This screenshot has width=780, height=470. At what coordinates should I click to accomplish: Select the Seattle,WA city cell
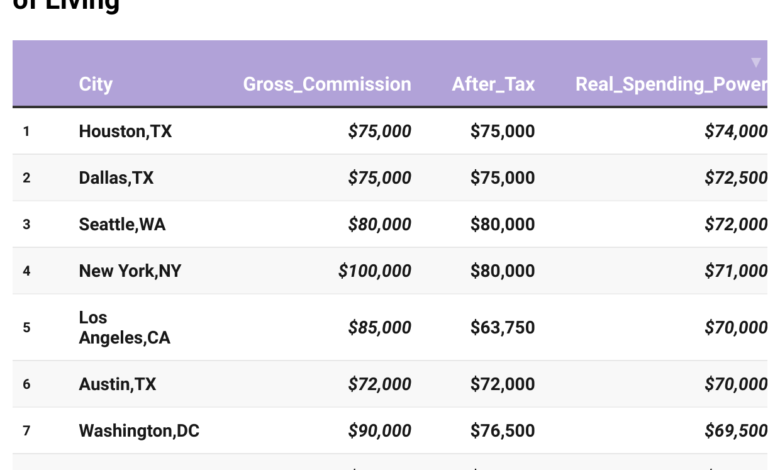click(x=122, y=224)
